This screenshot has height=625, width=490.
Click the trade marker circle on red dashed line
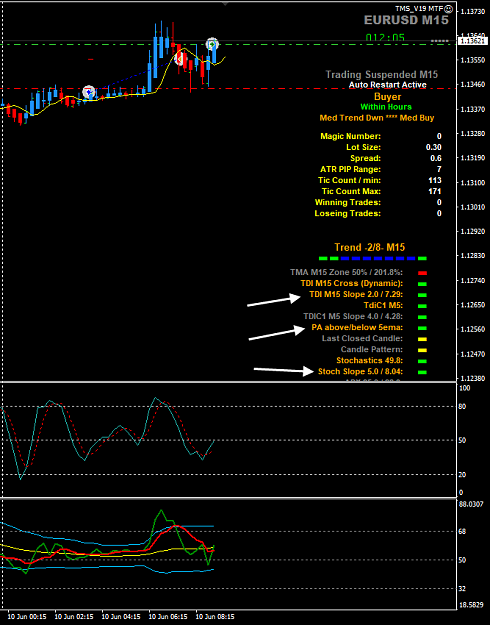(89, 92)
